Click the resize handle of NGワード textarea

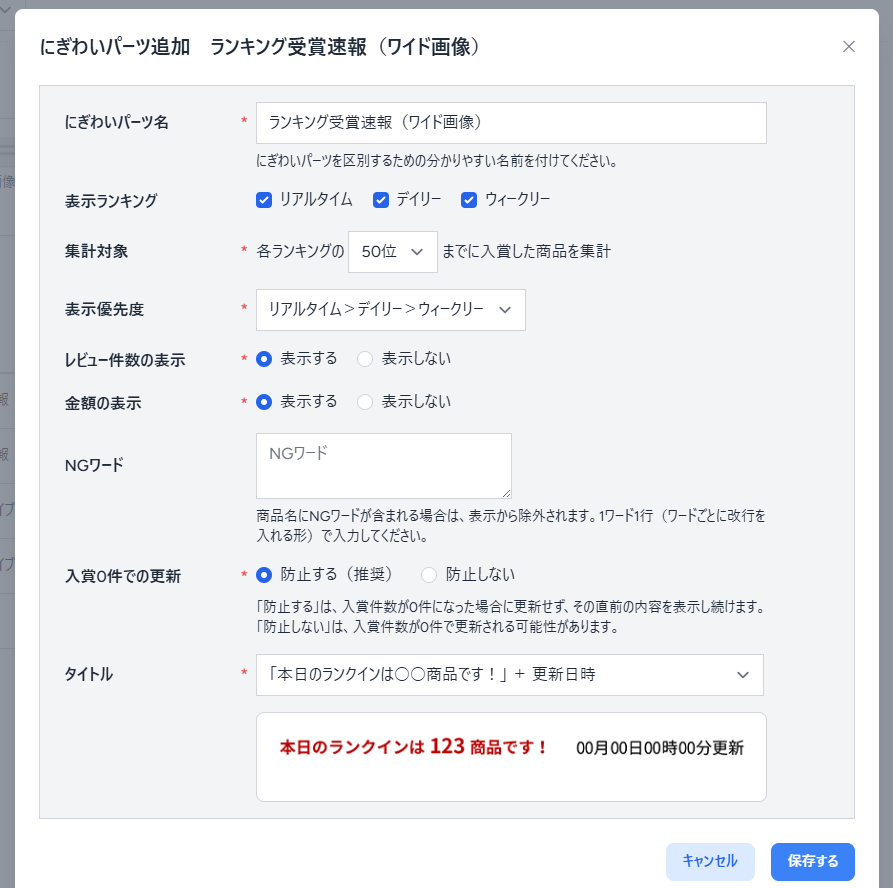tap(507, 493)
